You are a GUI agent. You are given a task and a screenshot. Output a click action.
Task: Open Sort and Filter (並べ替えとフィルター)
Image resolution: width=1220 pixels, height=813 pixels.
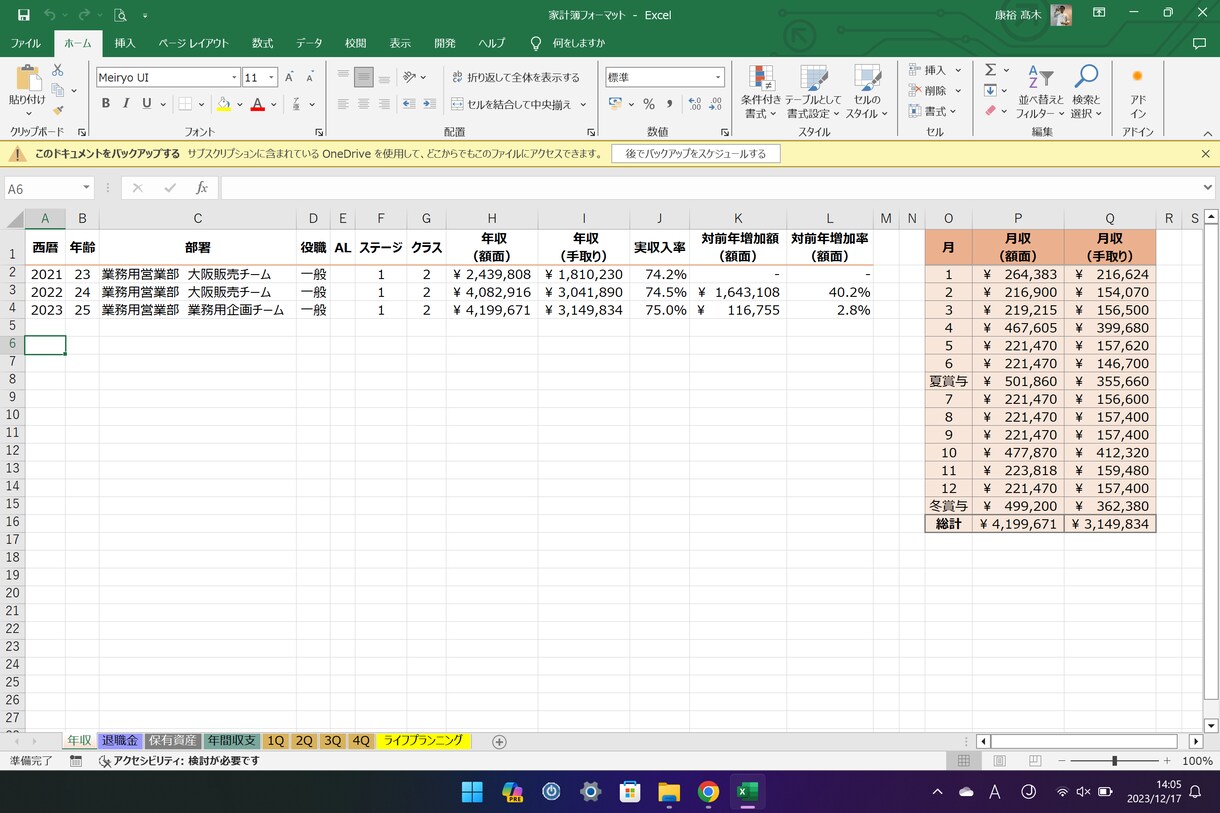pyautogui.click(x=1041, y=92)
